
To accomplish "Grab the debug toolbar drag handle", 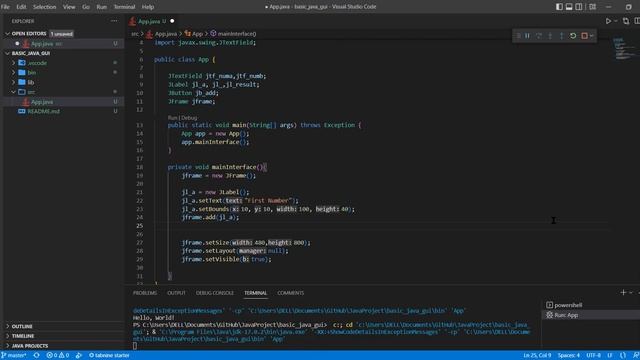I will (518, 36).
